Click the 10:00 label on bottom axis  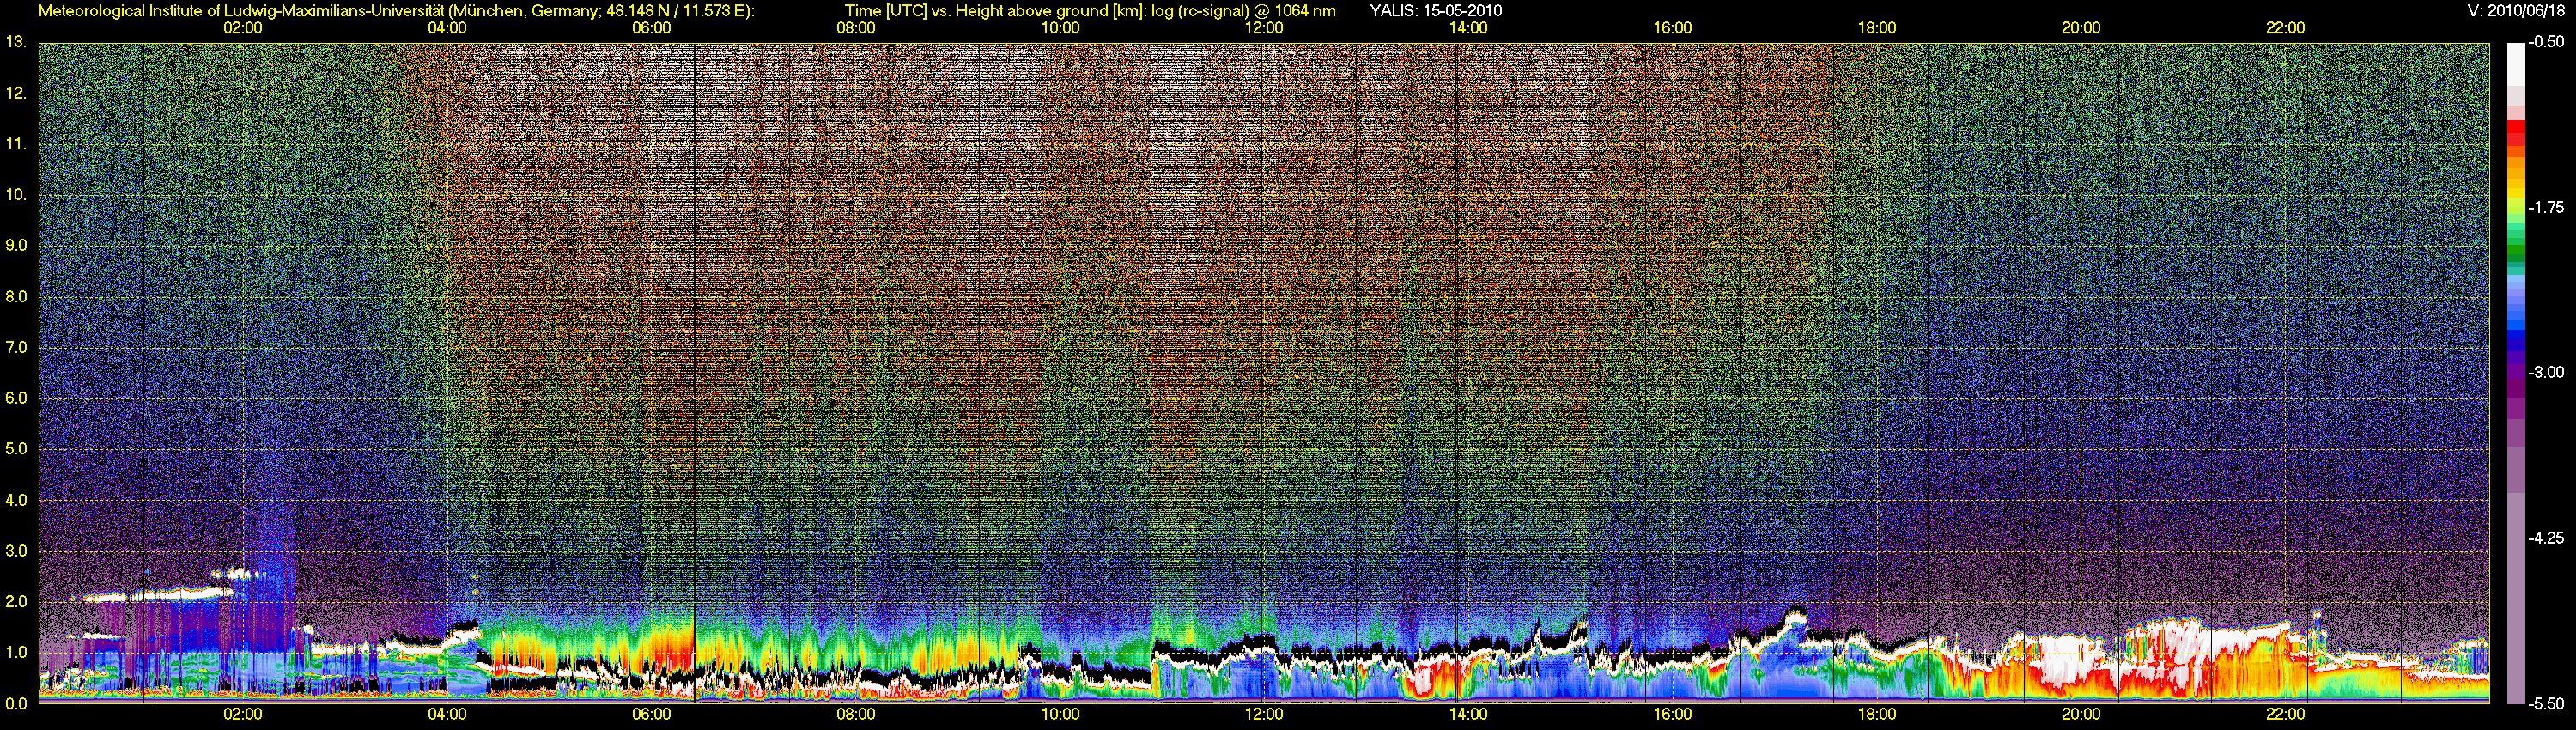(1060, 715)
